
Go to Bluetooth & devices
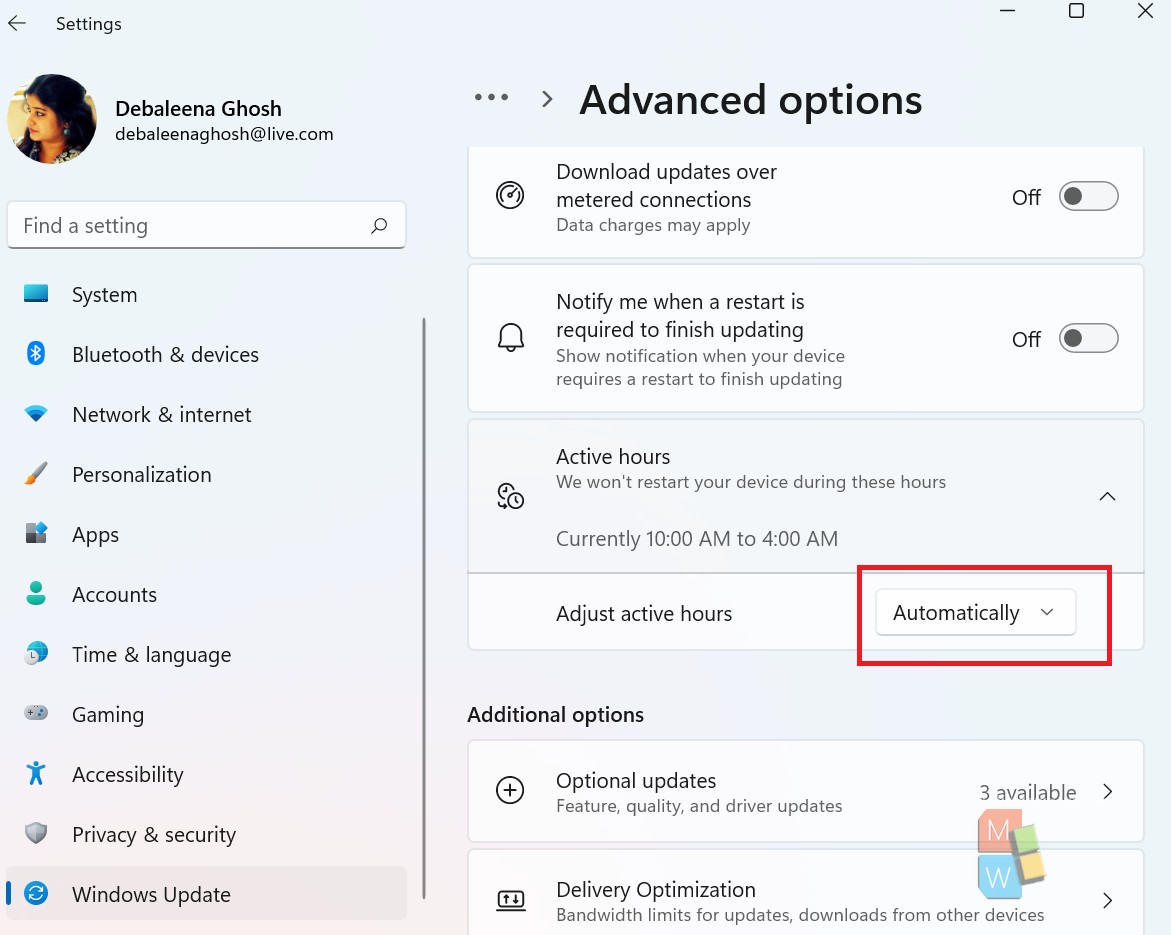(x=206, y=354)
